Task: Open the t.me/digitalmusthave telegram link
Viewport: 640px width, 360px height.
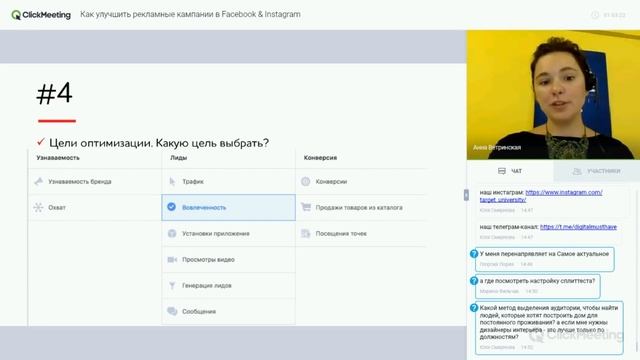Action: pyautogui.click(x=578, y=227)
